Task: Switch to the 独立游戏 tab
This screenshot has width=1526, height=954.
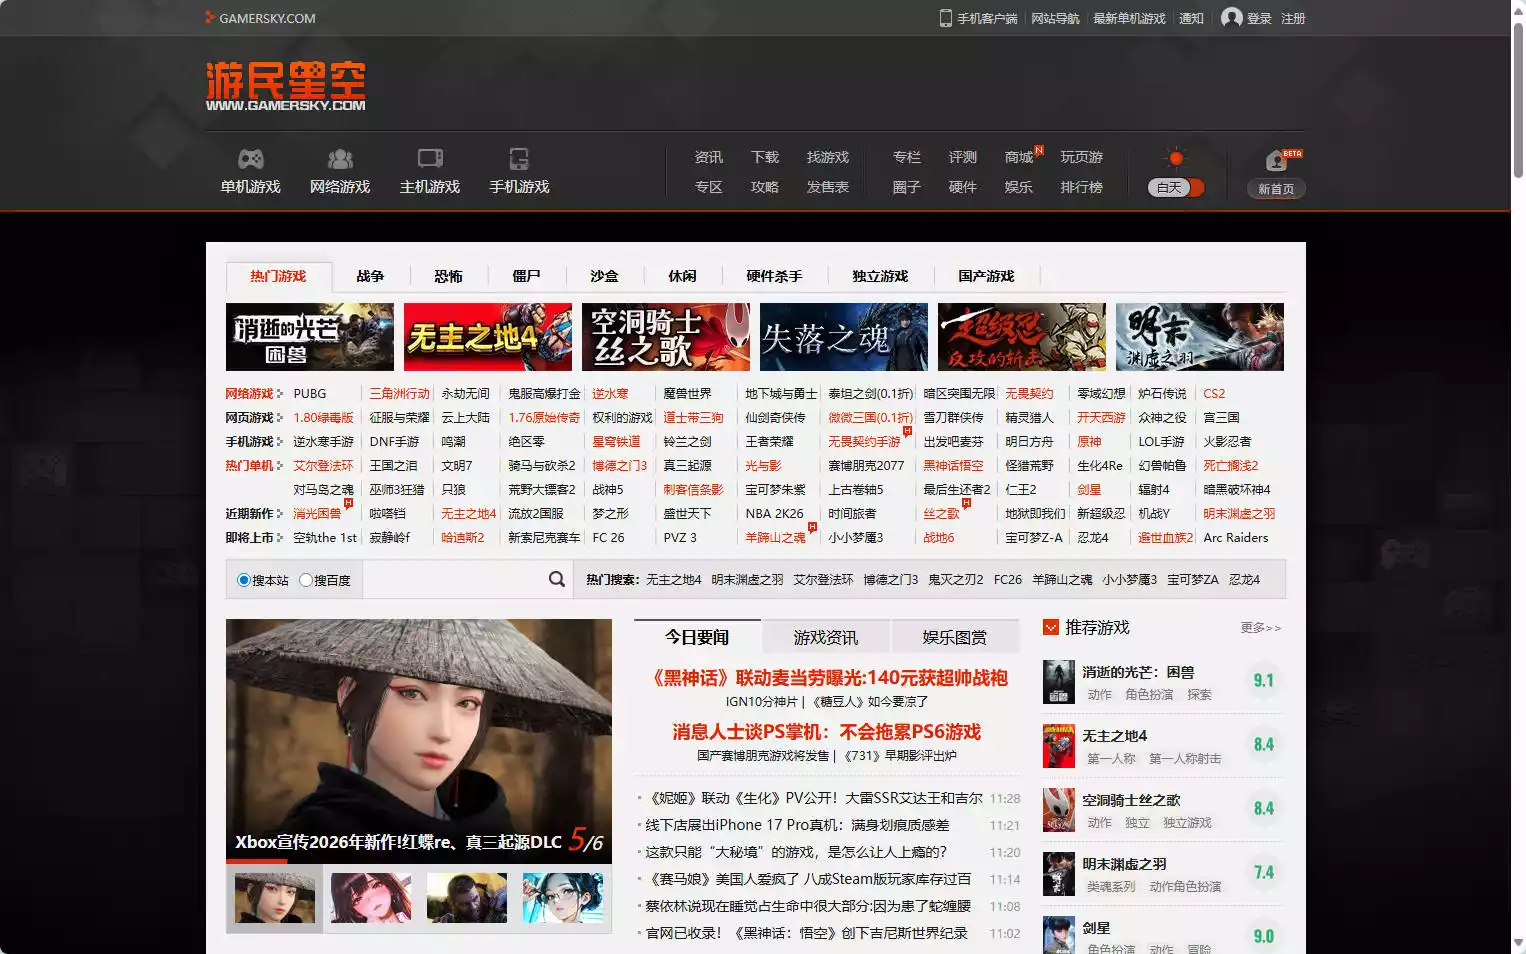Action: [x=880, y=276]
